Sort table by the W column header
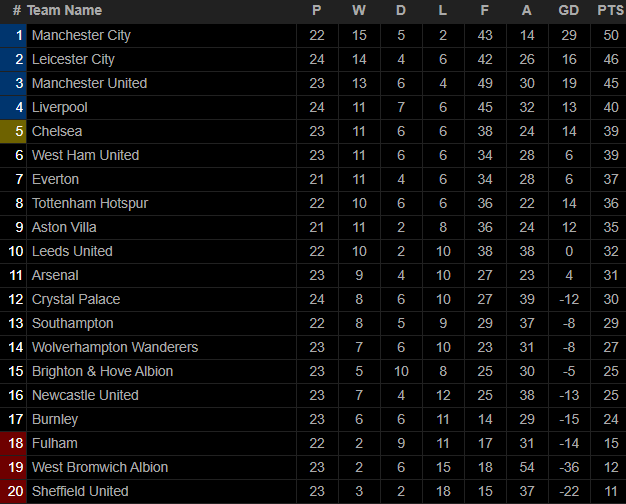Viewport: 626px width, 504px height. [x=359, y=10]
